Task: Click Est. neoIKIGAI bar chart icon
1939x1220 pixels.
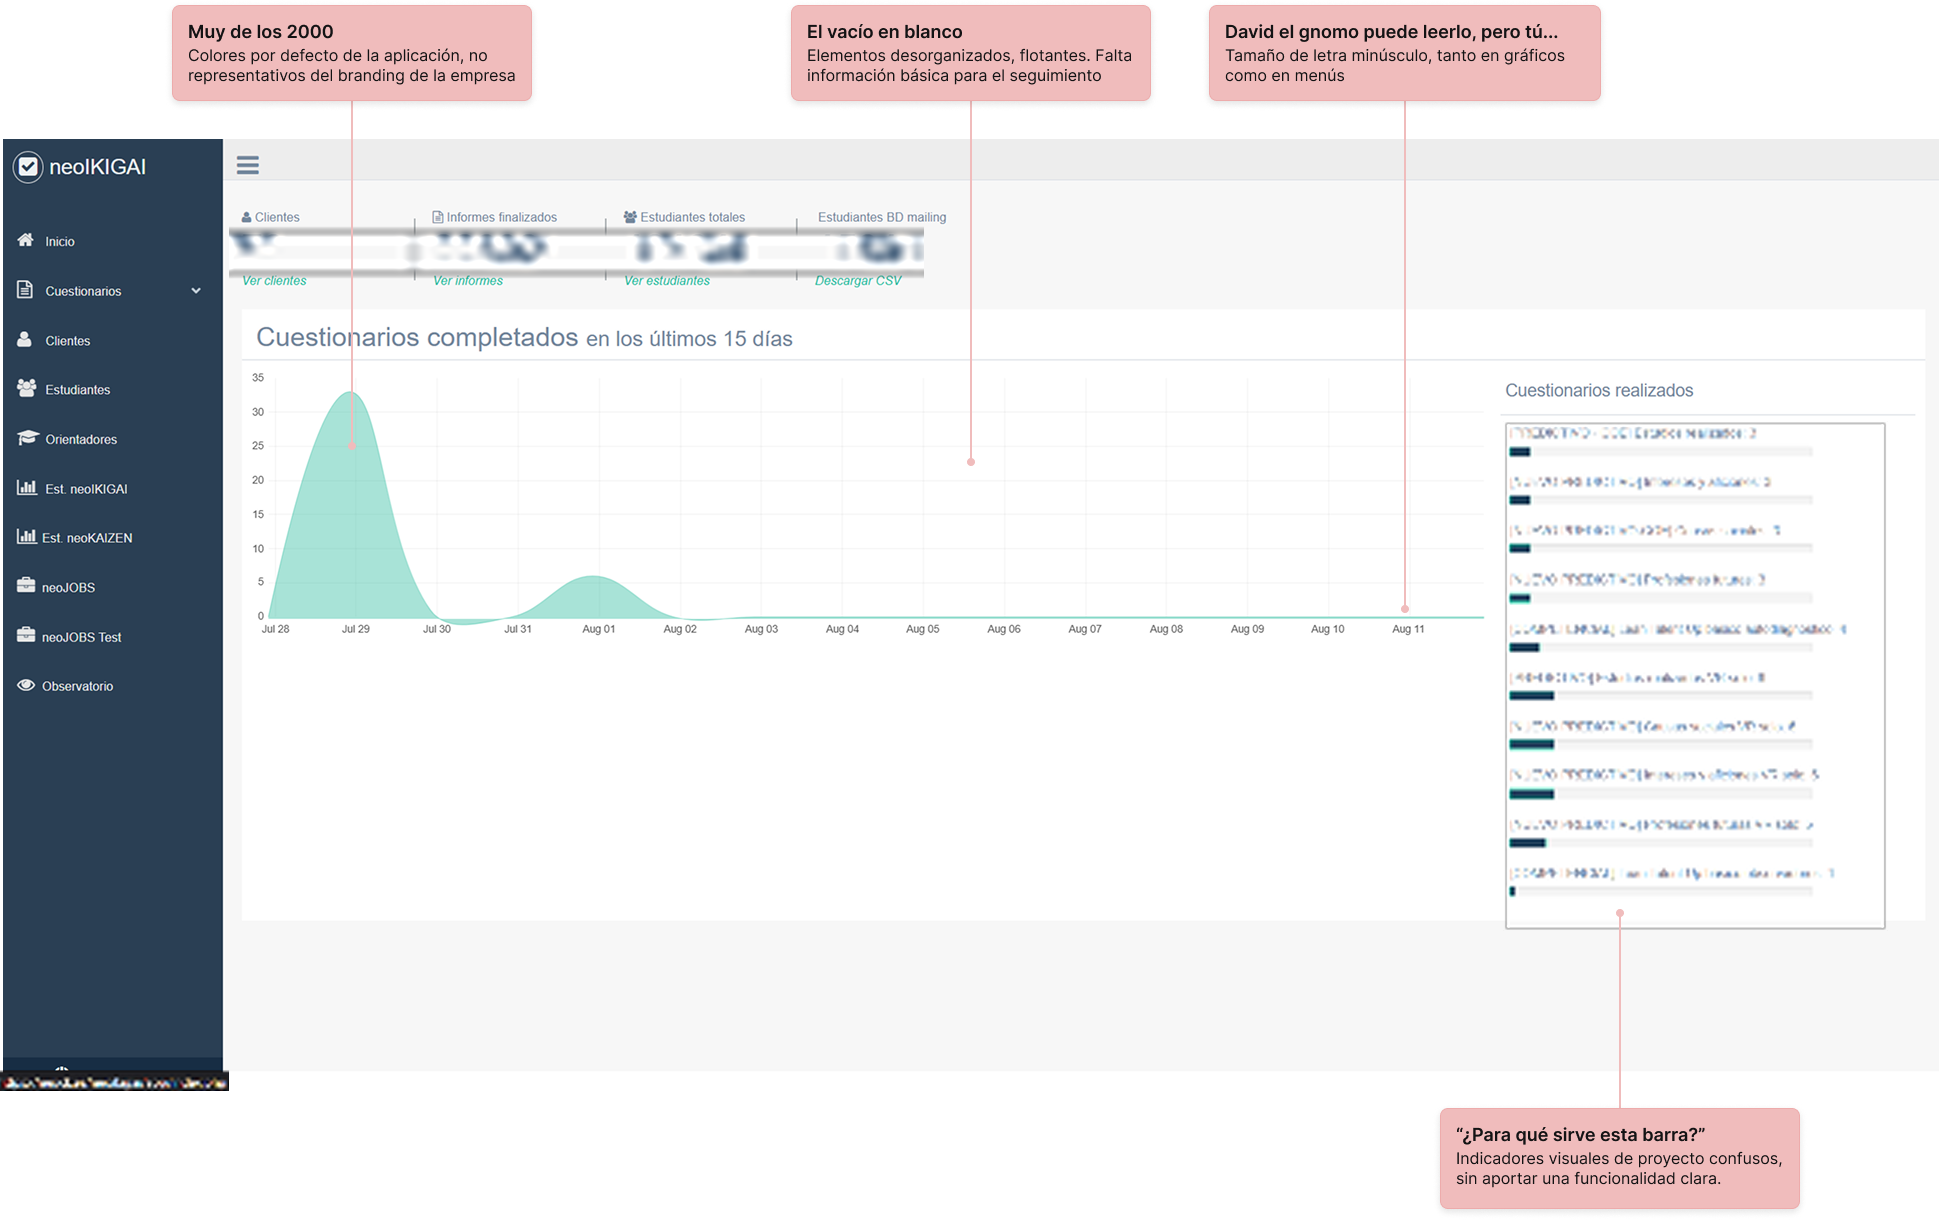Action: 26,488
